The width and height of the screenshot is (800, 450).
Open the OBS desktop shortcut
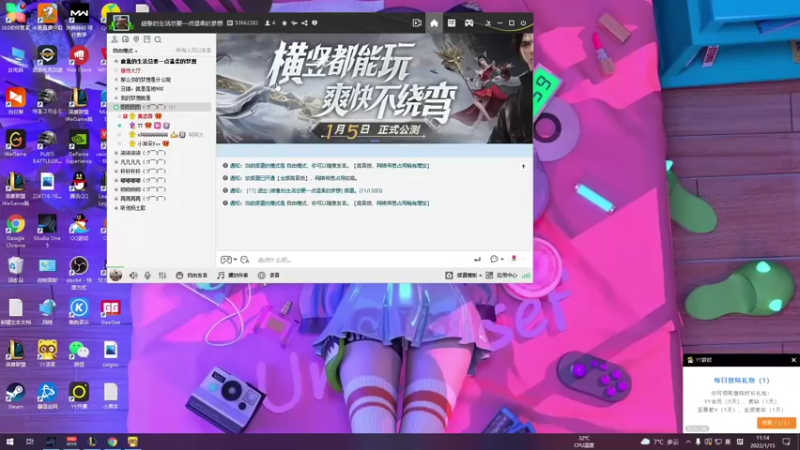(x=79, y=272)
